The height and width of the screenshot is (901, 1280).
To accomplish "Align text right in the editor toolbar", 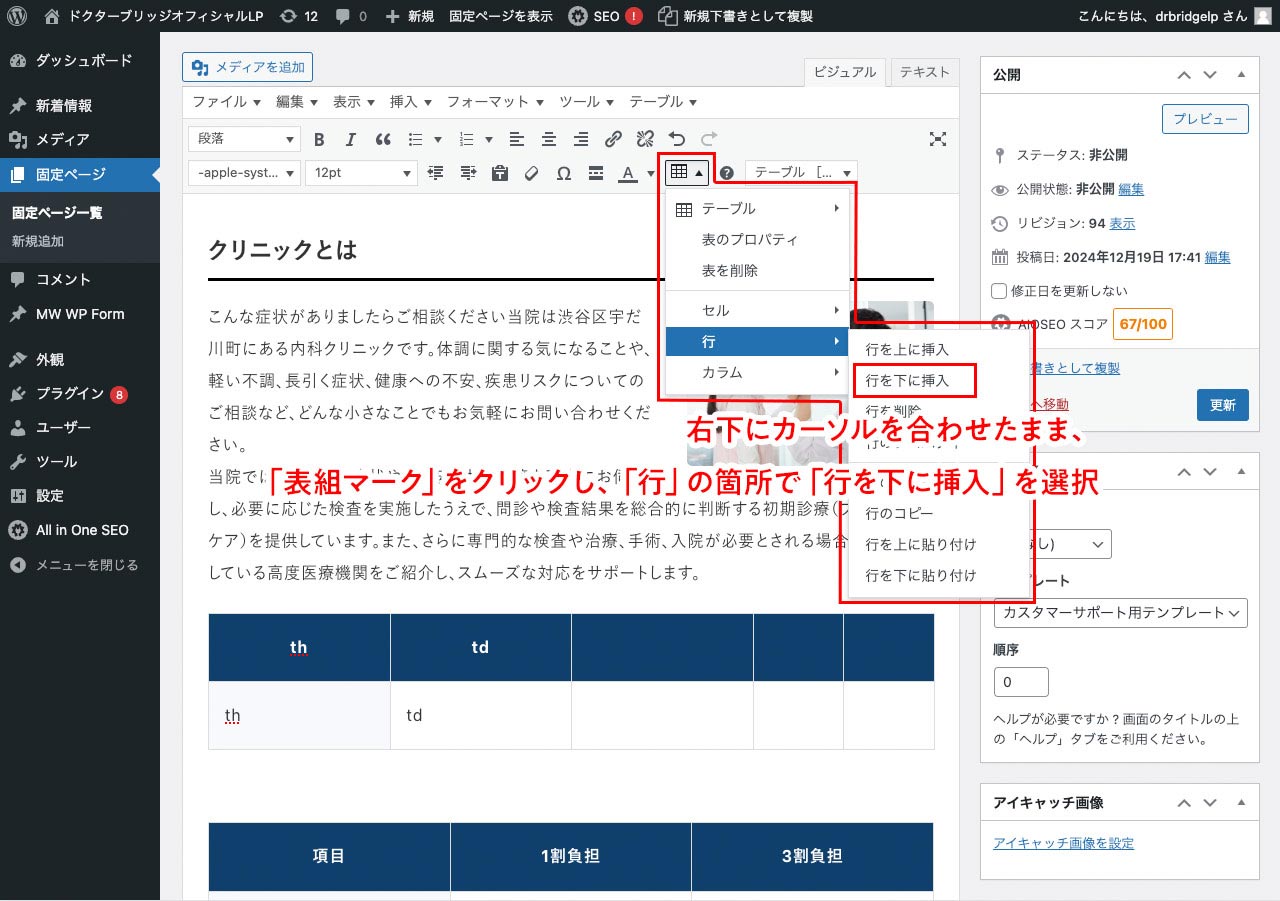I will (581, 140).
